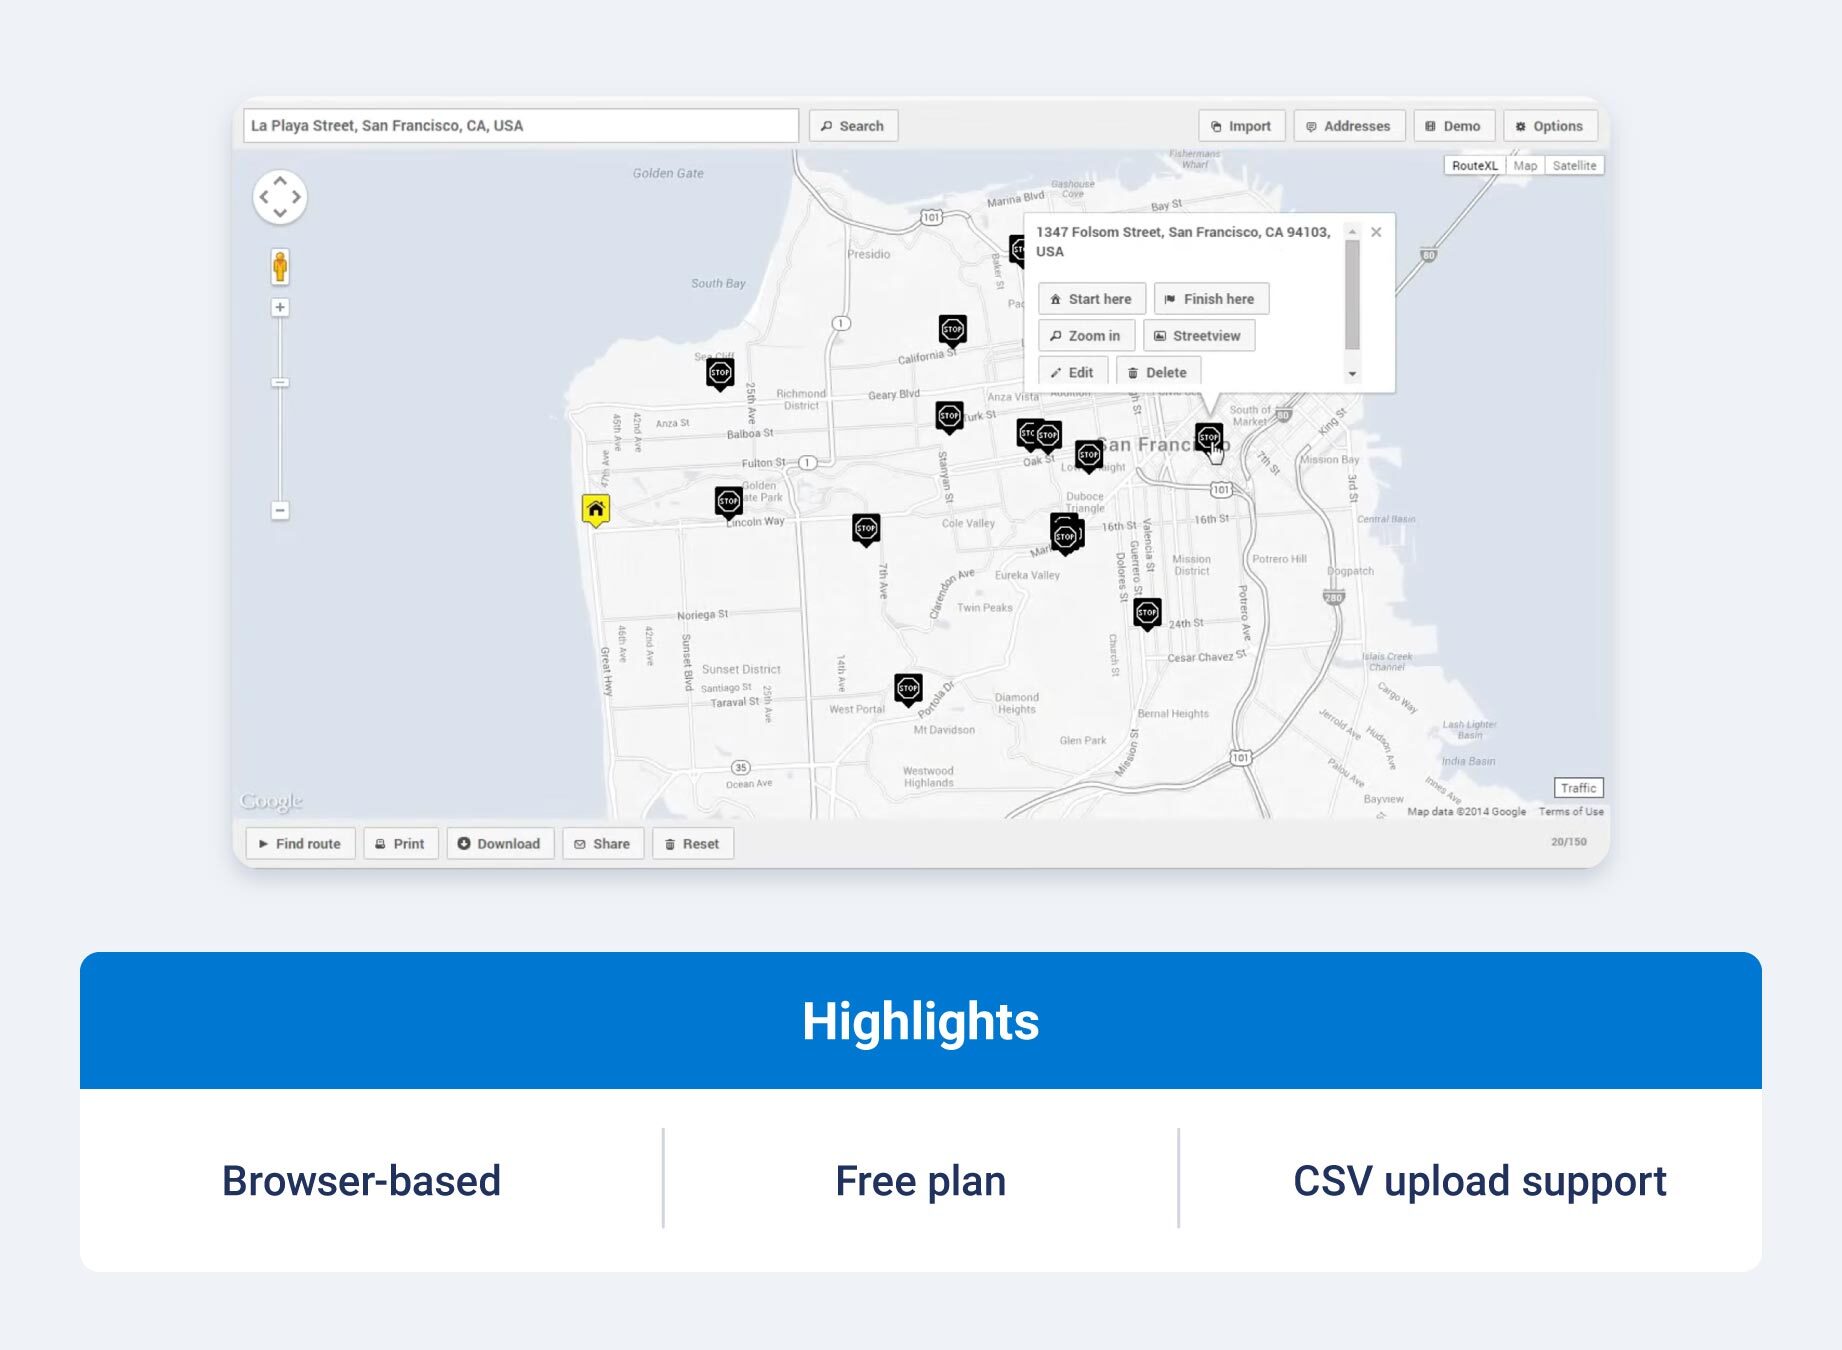Open the Addresses list
Viewport: 1842px width, 1350px height.
[x=1349, y=126]
